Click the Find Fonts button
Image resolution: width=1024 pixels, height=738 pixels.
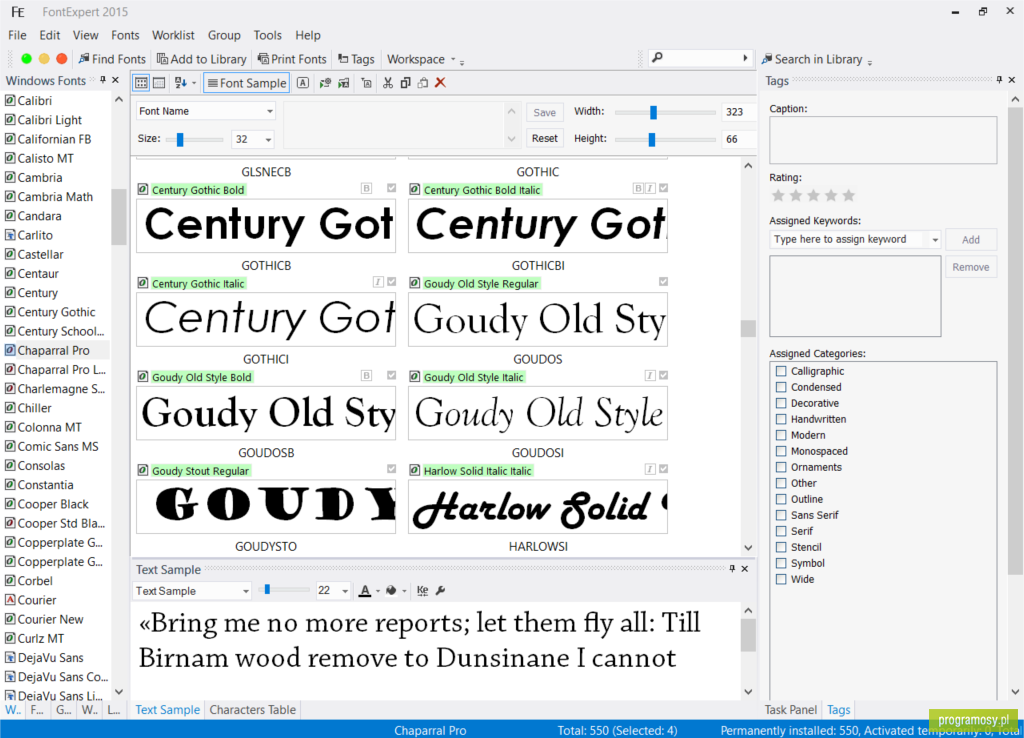(112, 59)
